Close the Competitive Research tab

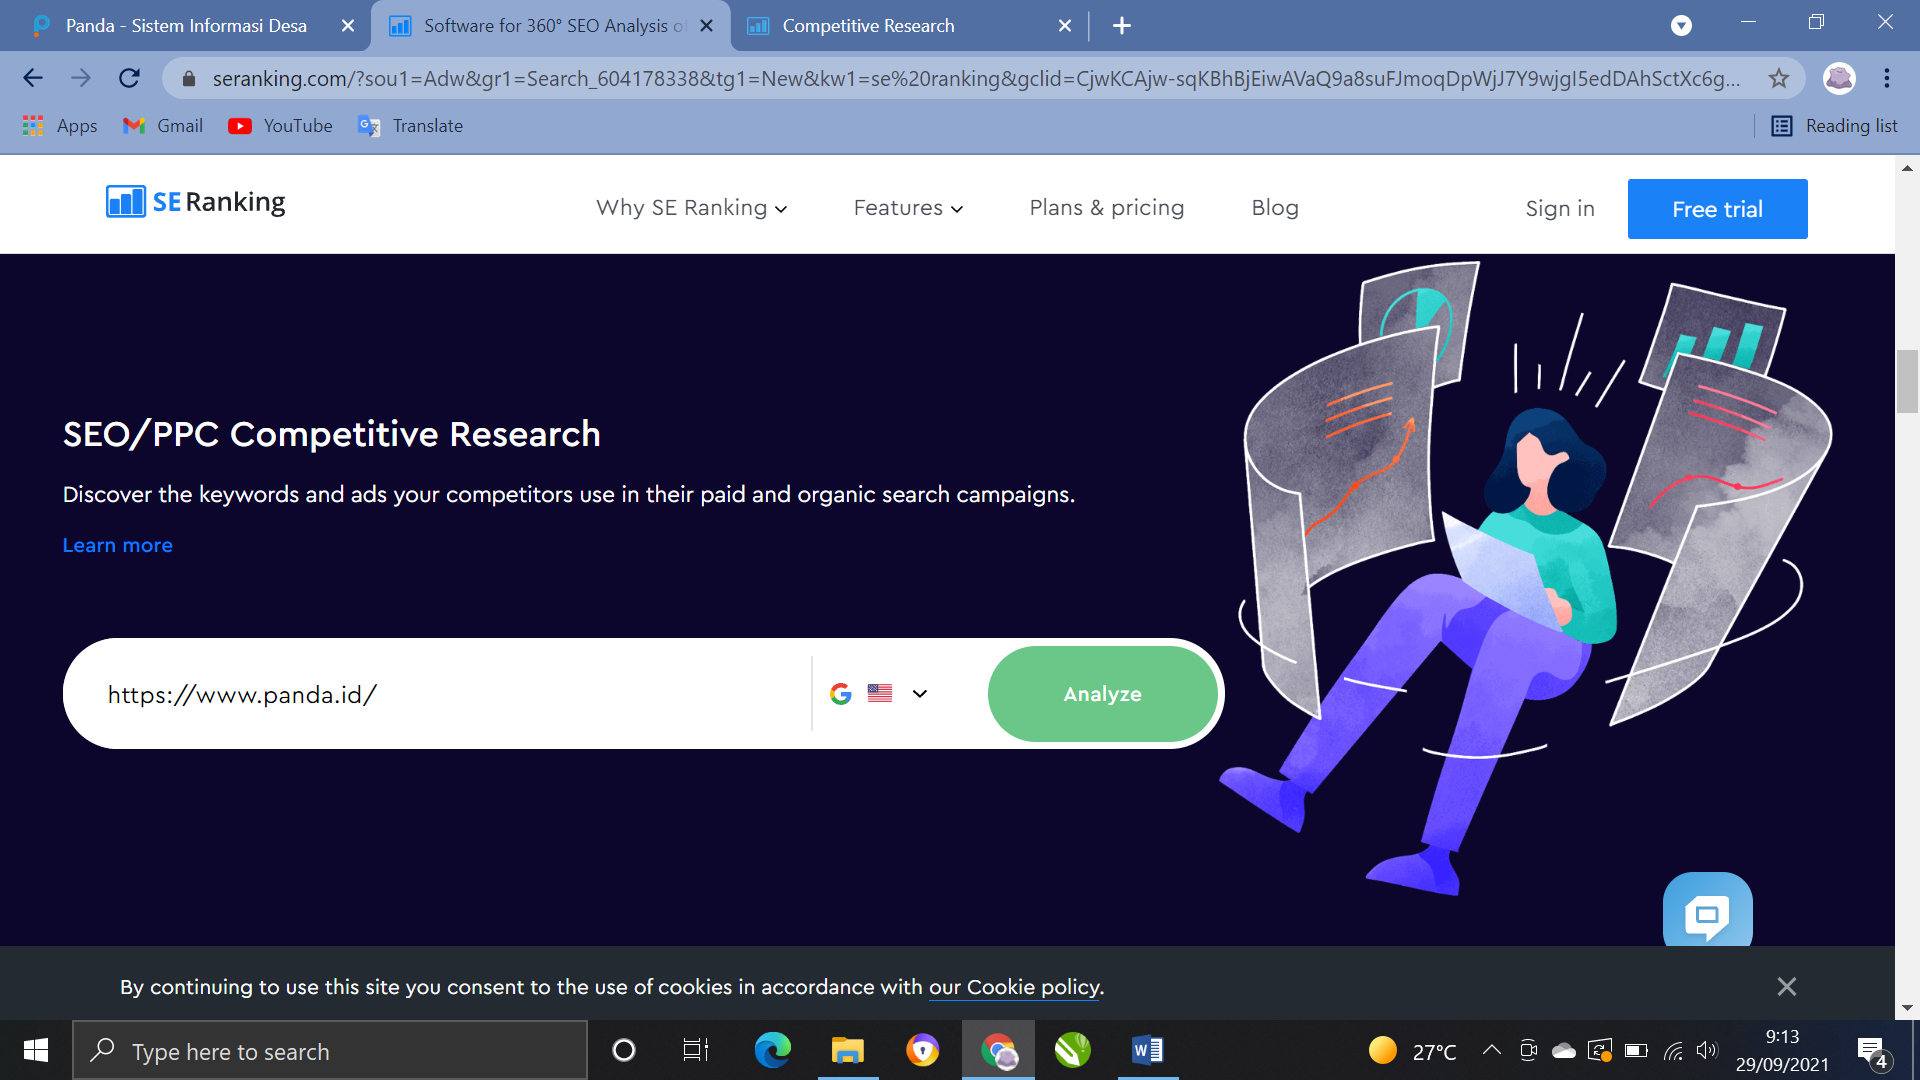(1065, 26)
